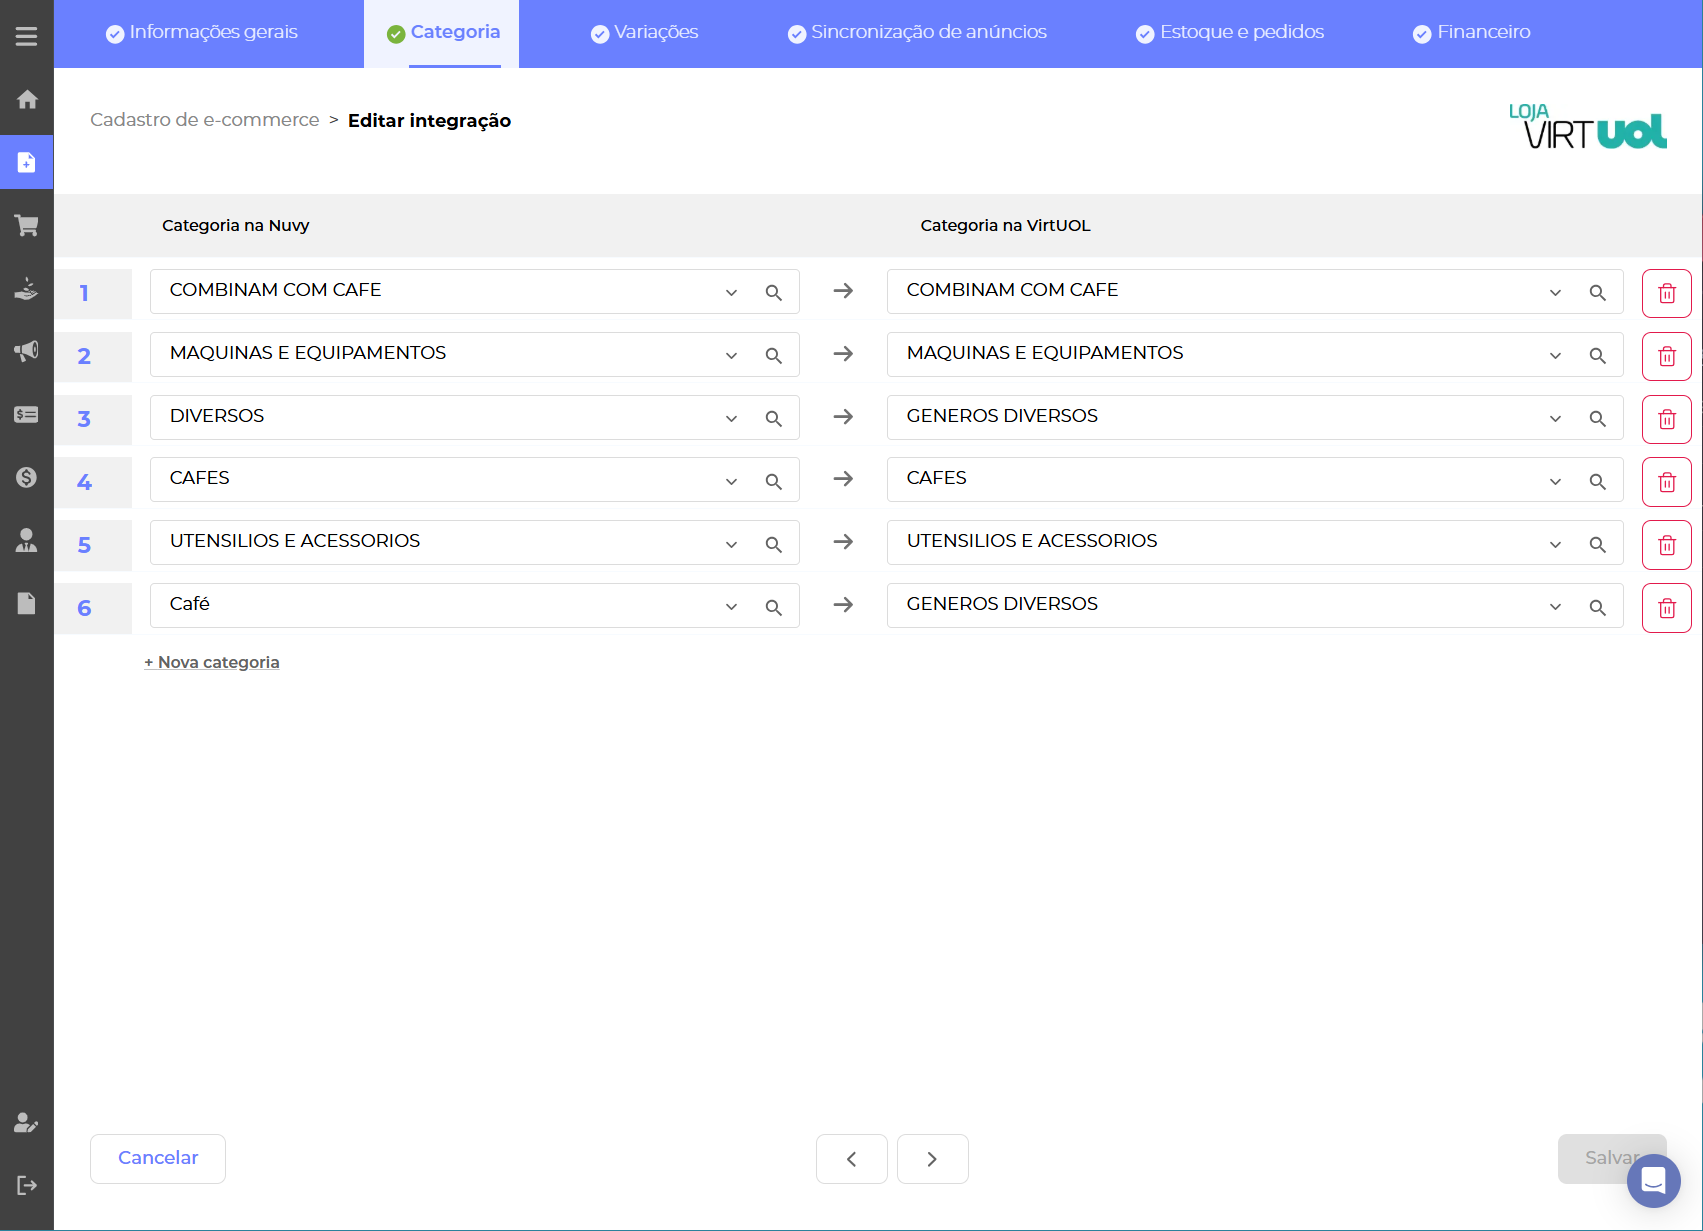
Task: Open the Financeiro tab
Action: click(x=1472, y=33)
